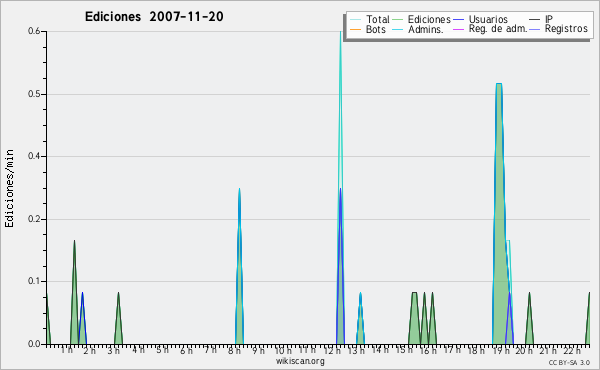
Task: Click the '18 h' x-axis label
Action: [476, 351]
